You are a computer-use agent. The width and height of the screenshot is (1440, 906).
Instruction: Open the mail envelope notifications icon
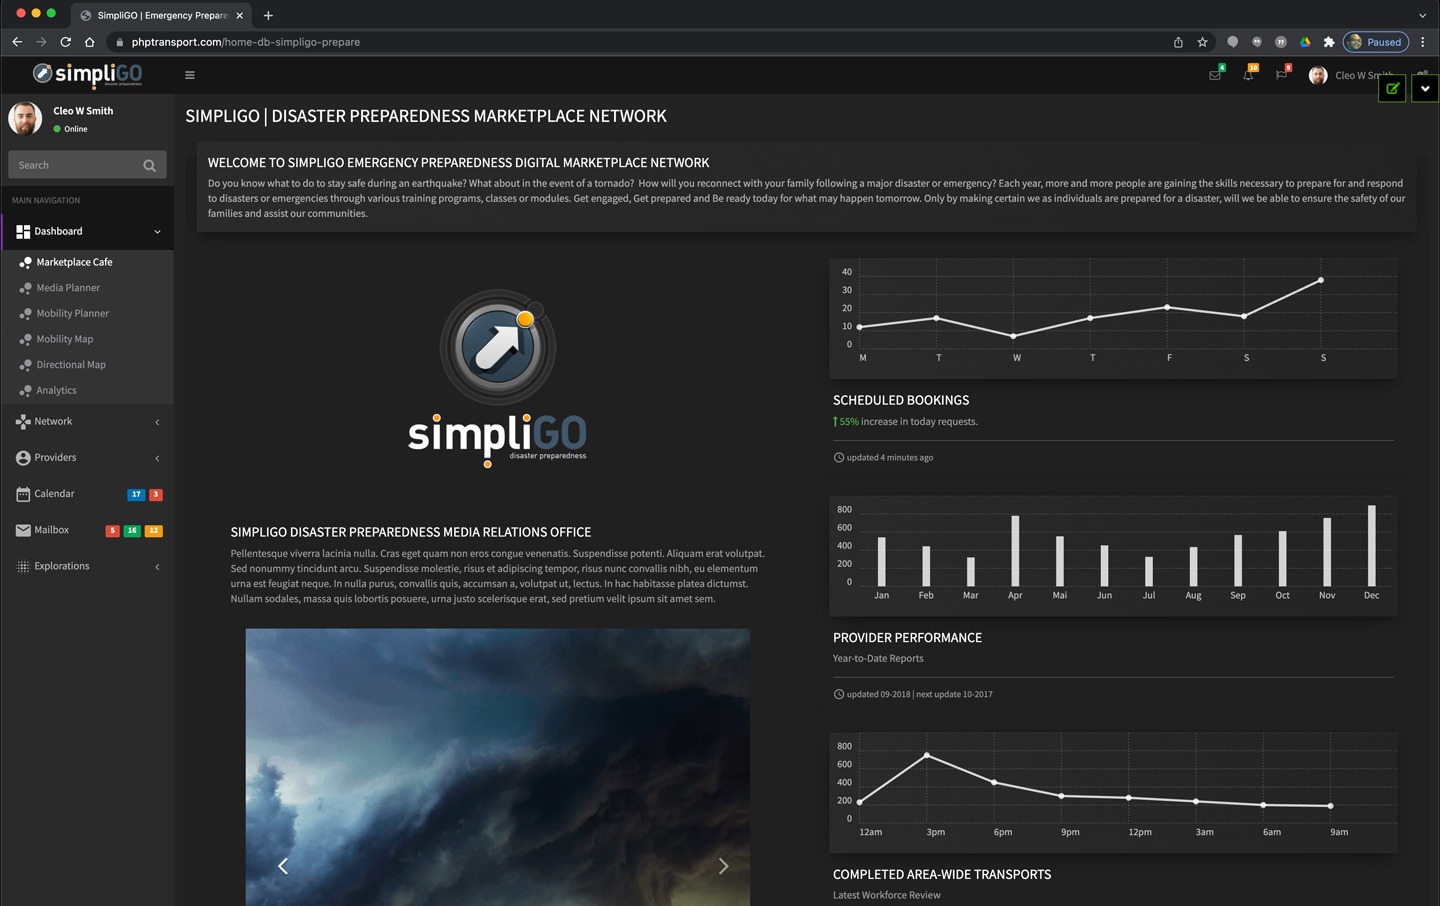[1215, 75]
